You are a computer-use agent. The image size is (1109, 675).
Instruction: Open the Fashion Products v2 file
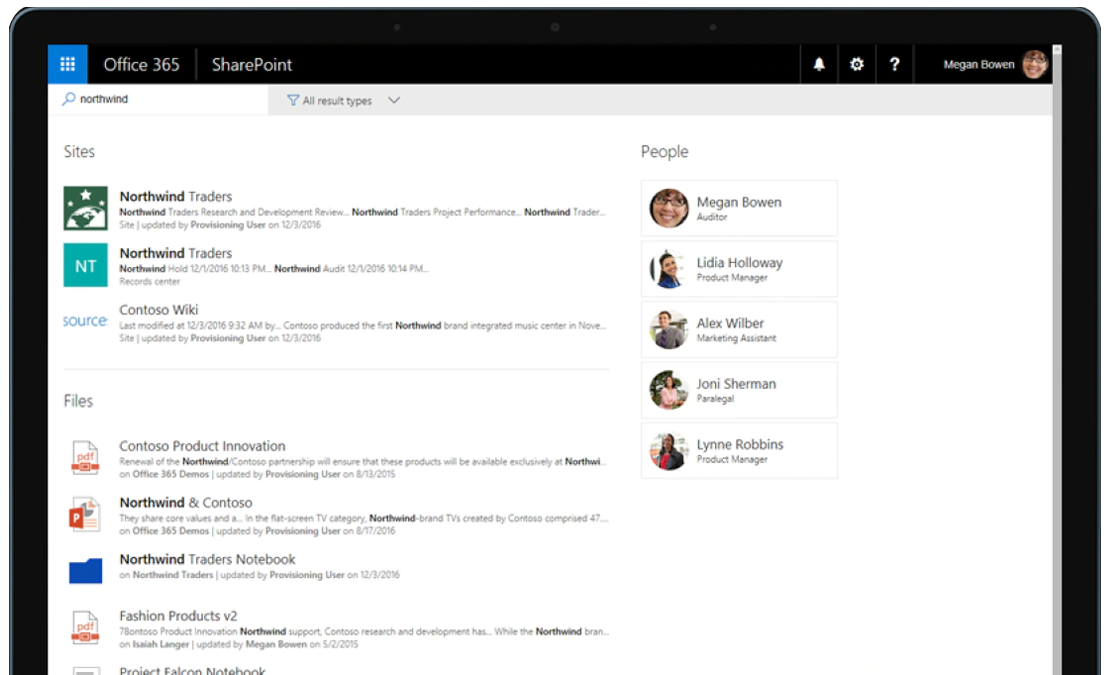tap(178, 616)
